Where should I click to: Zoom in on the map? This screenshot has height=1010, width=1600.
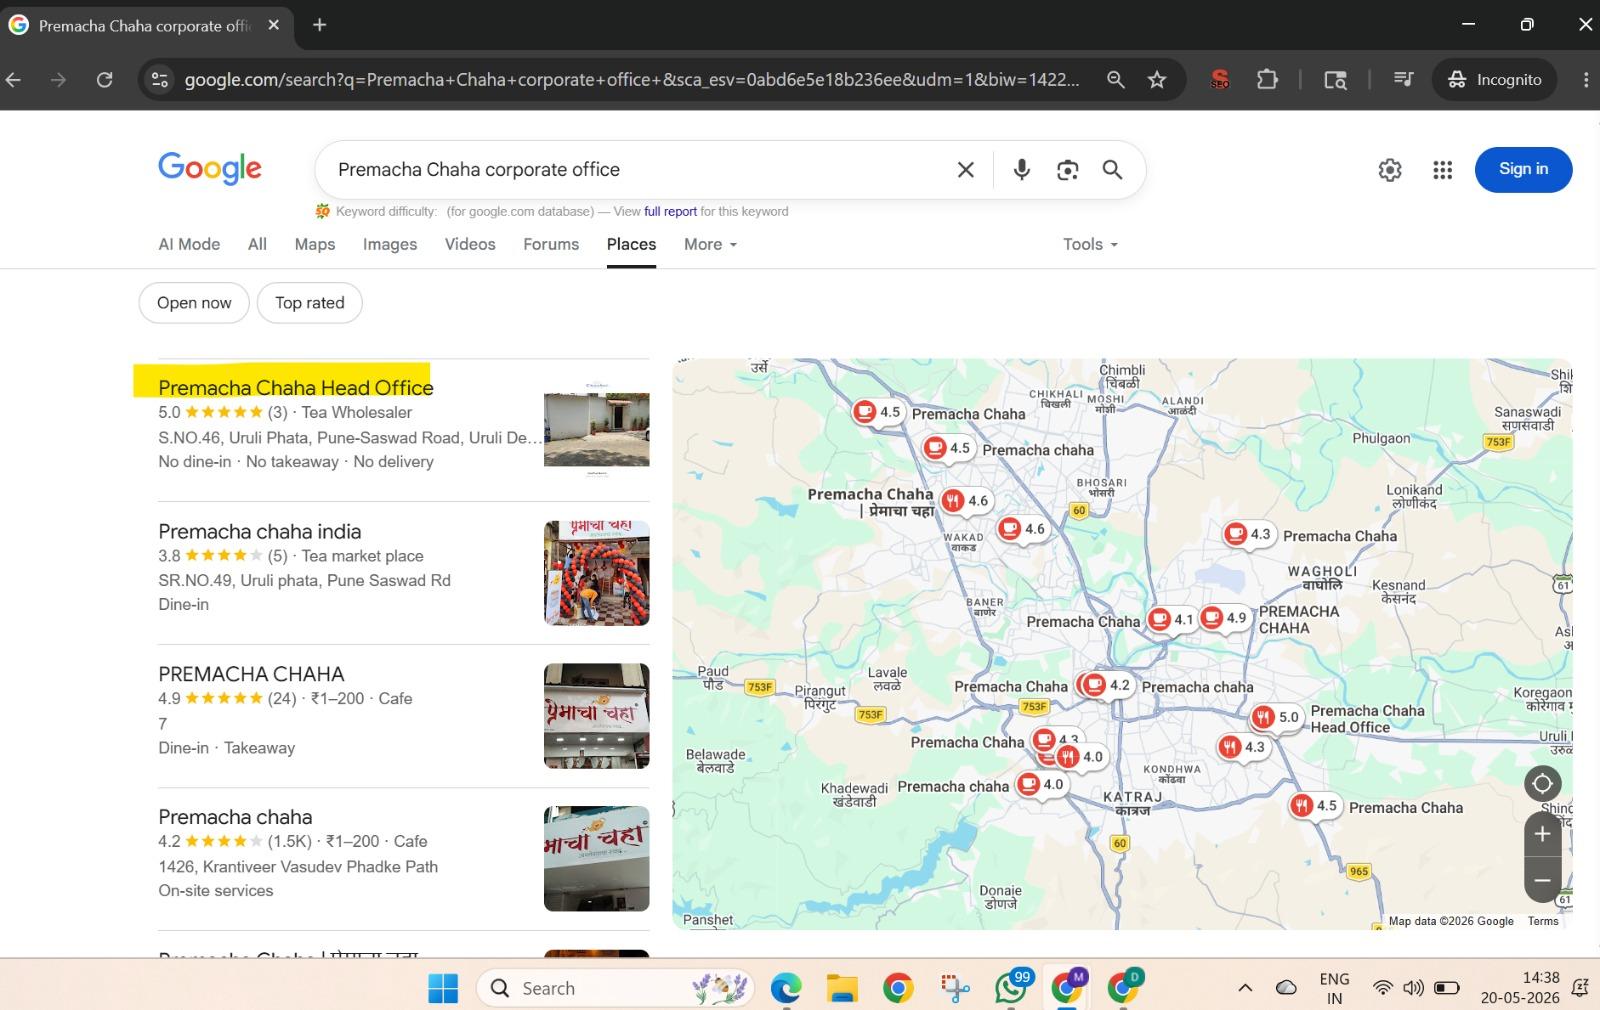1542,834
